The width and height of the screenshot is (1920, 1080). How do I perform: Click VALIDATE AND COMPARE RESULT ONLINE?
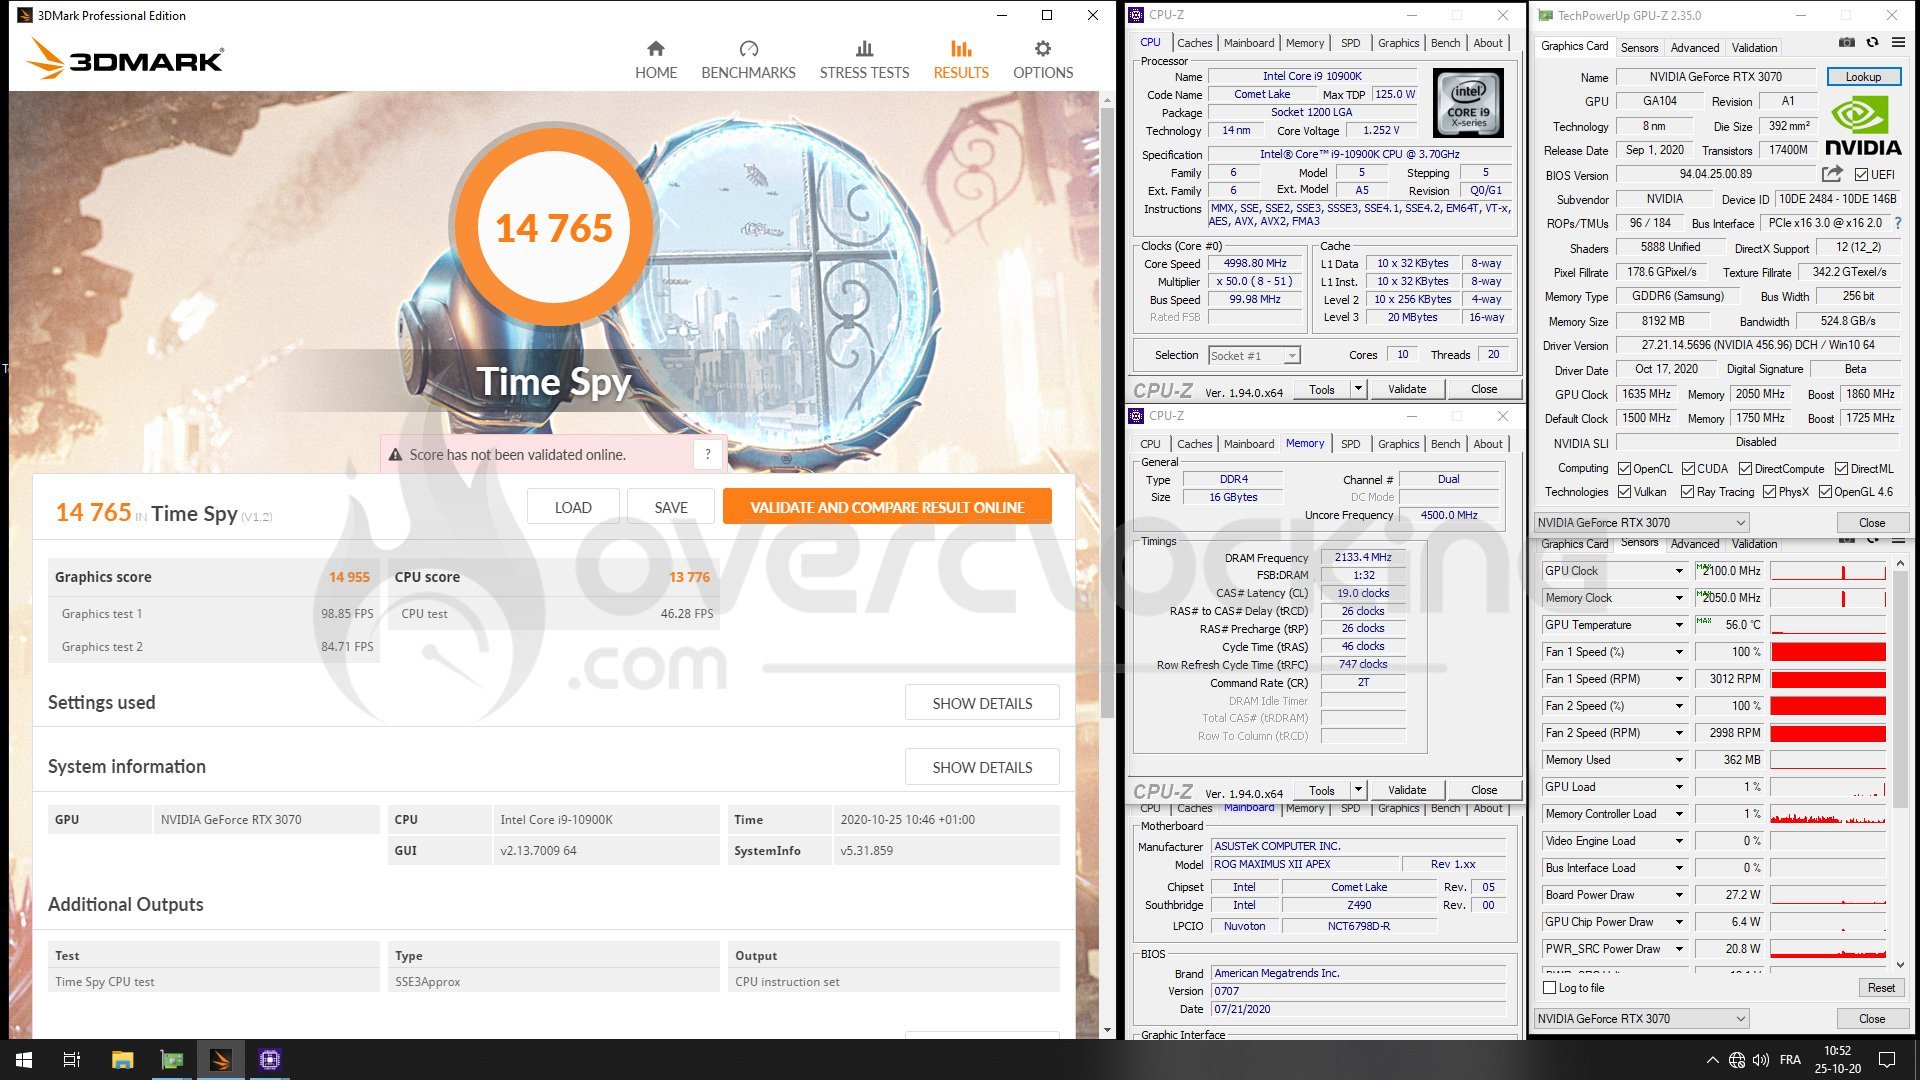(x=887, y=507)
